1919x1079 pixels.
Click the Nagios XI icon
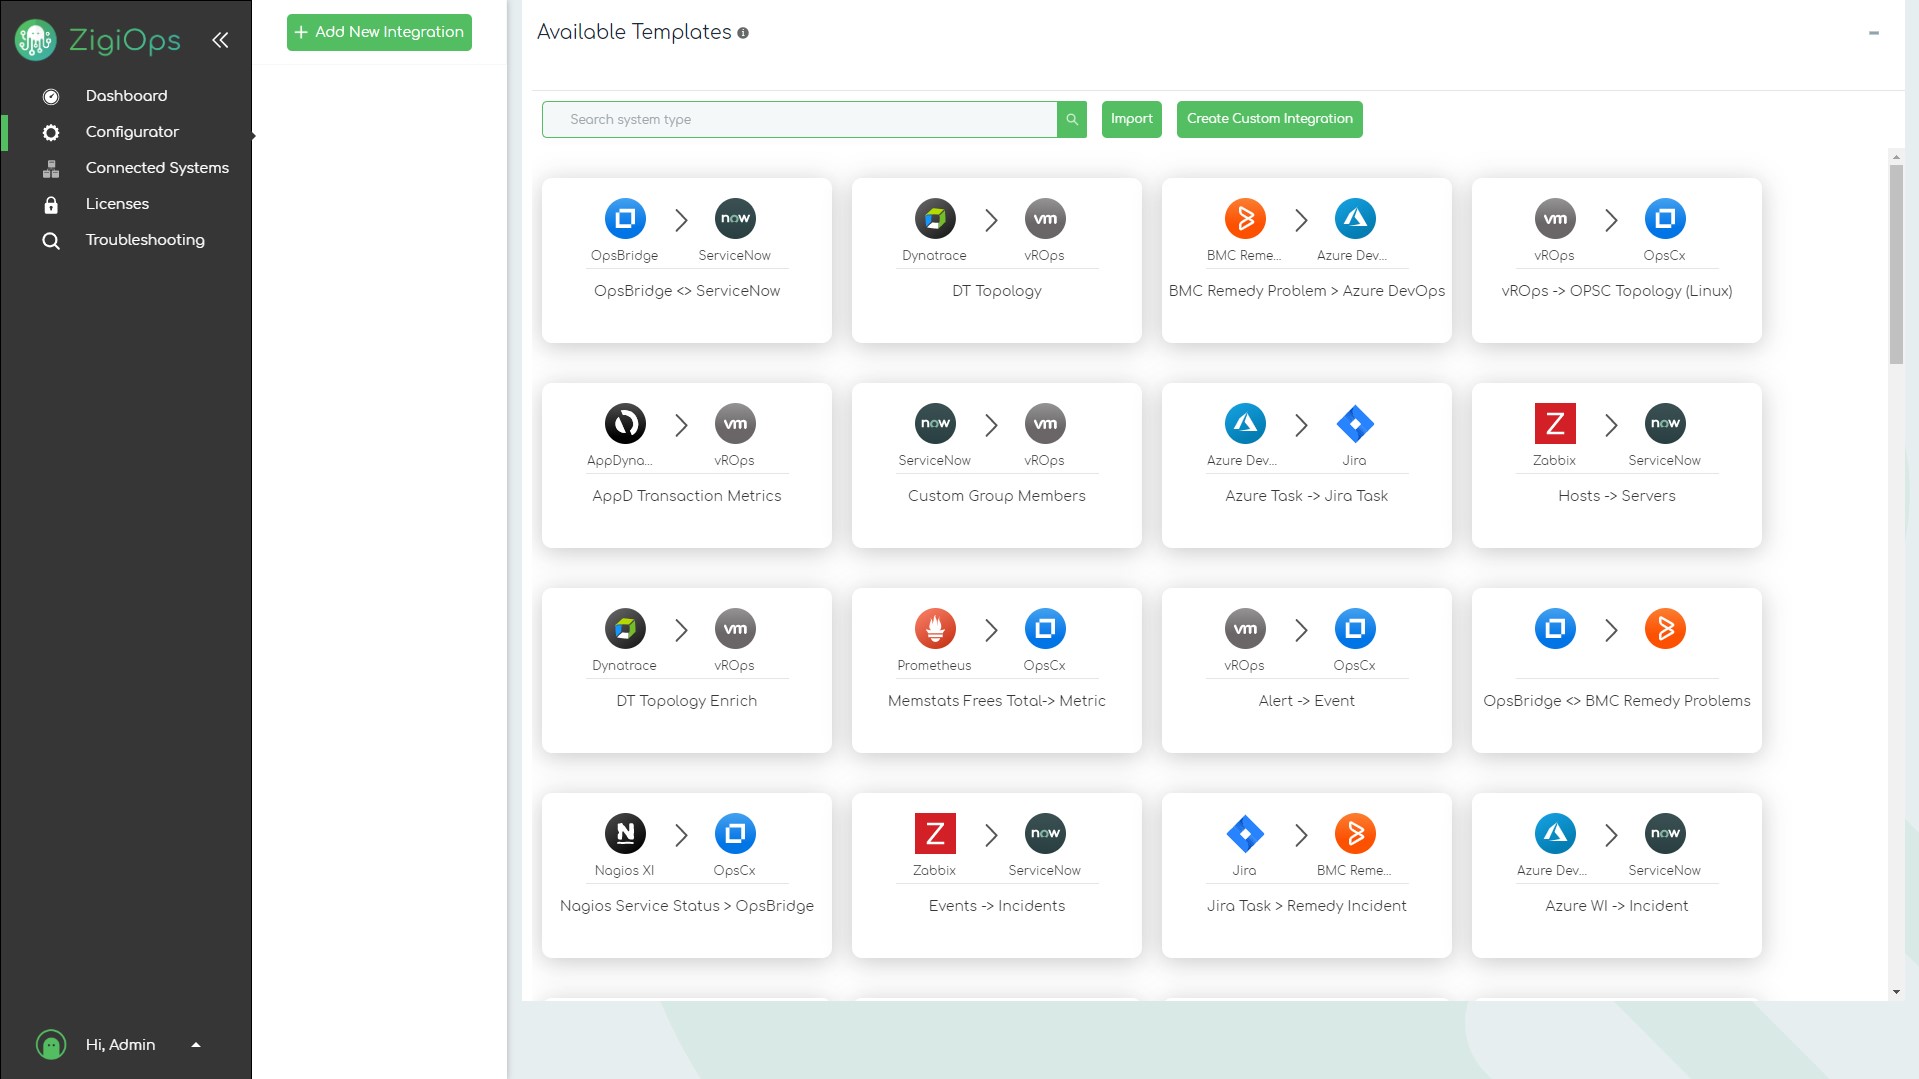[x=624, y=833]
